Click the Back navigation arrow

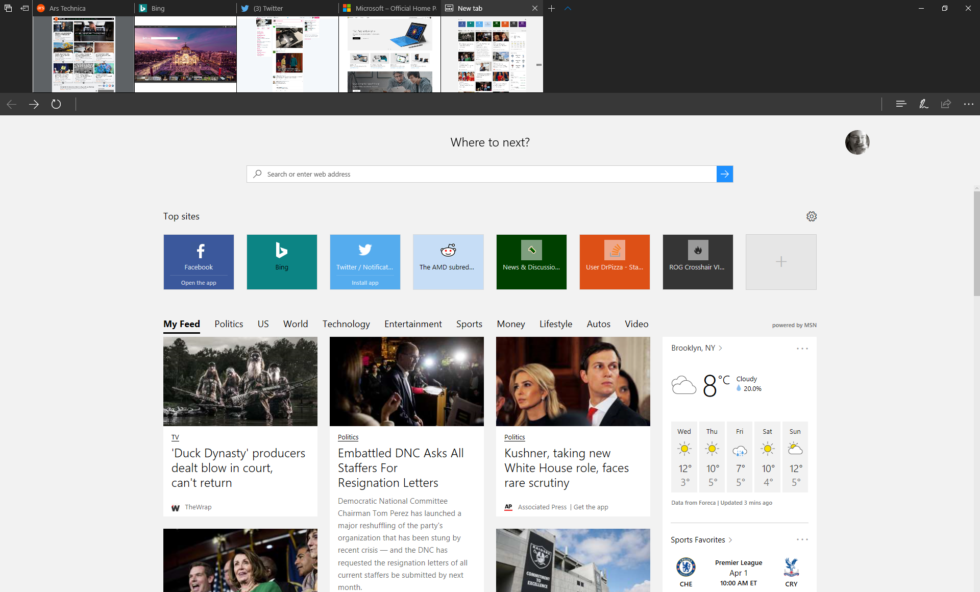[x=10, y=104]
